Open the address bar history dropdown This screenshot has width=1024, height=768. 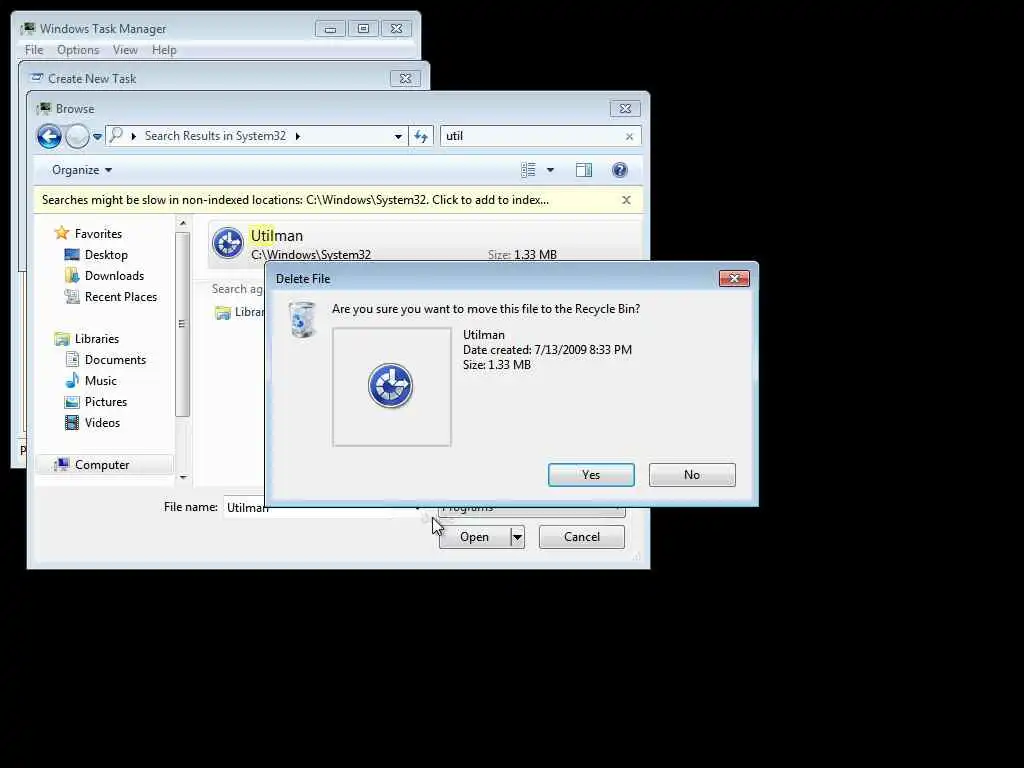pos(398,136)
